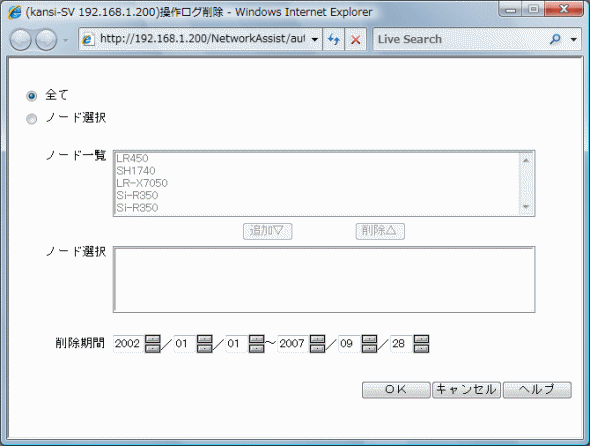The height and width of the screenshot is (446, 590).
Task: Click the start day 01 field
Action: pos(236,344)
